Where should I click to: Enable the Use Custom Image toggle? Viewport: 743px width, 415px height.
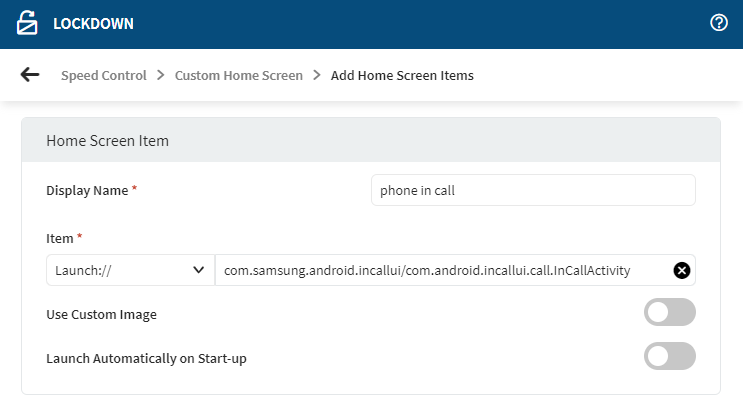[669, 313]
